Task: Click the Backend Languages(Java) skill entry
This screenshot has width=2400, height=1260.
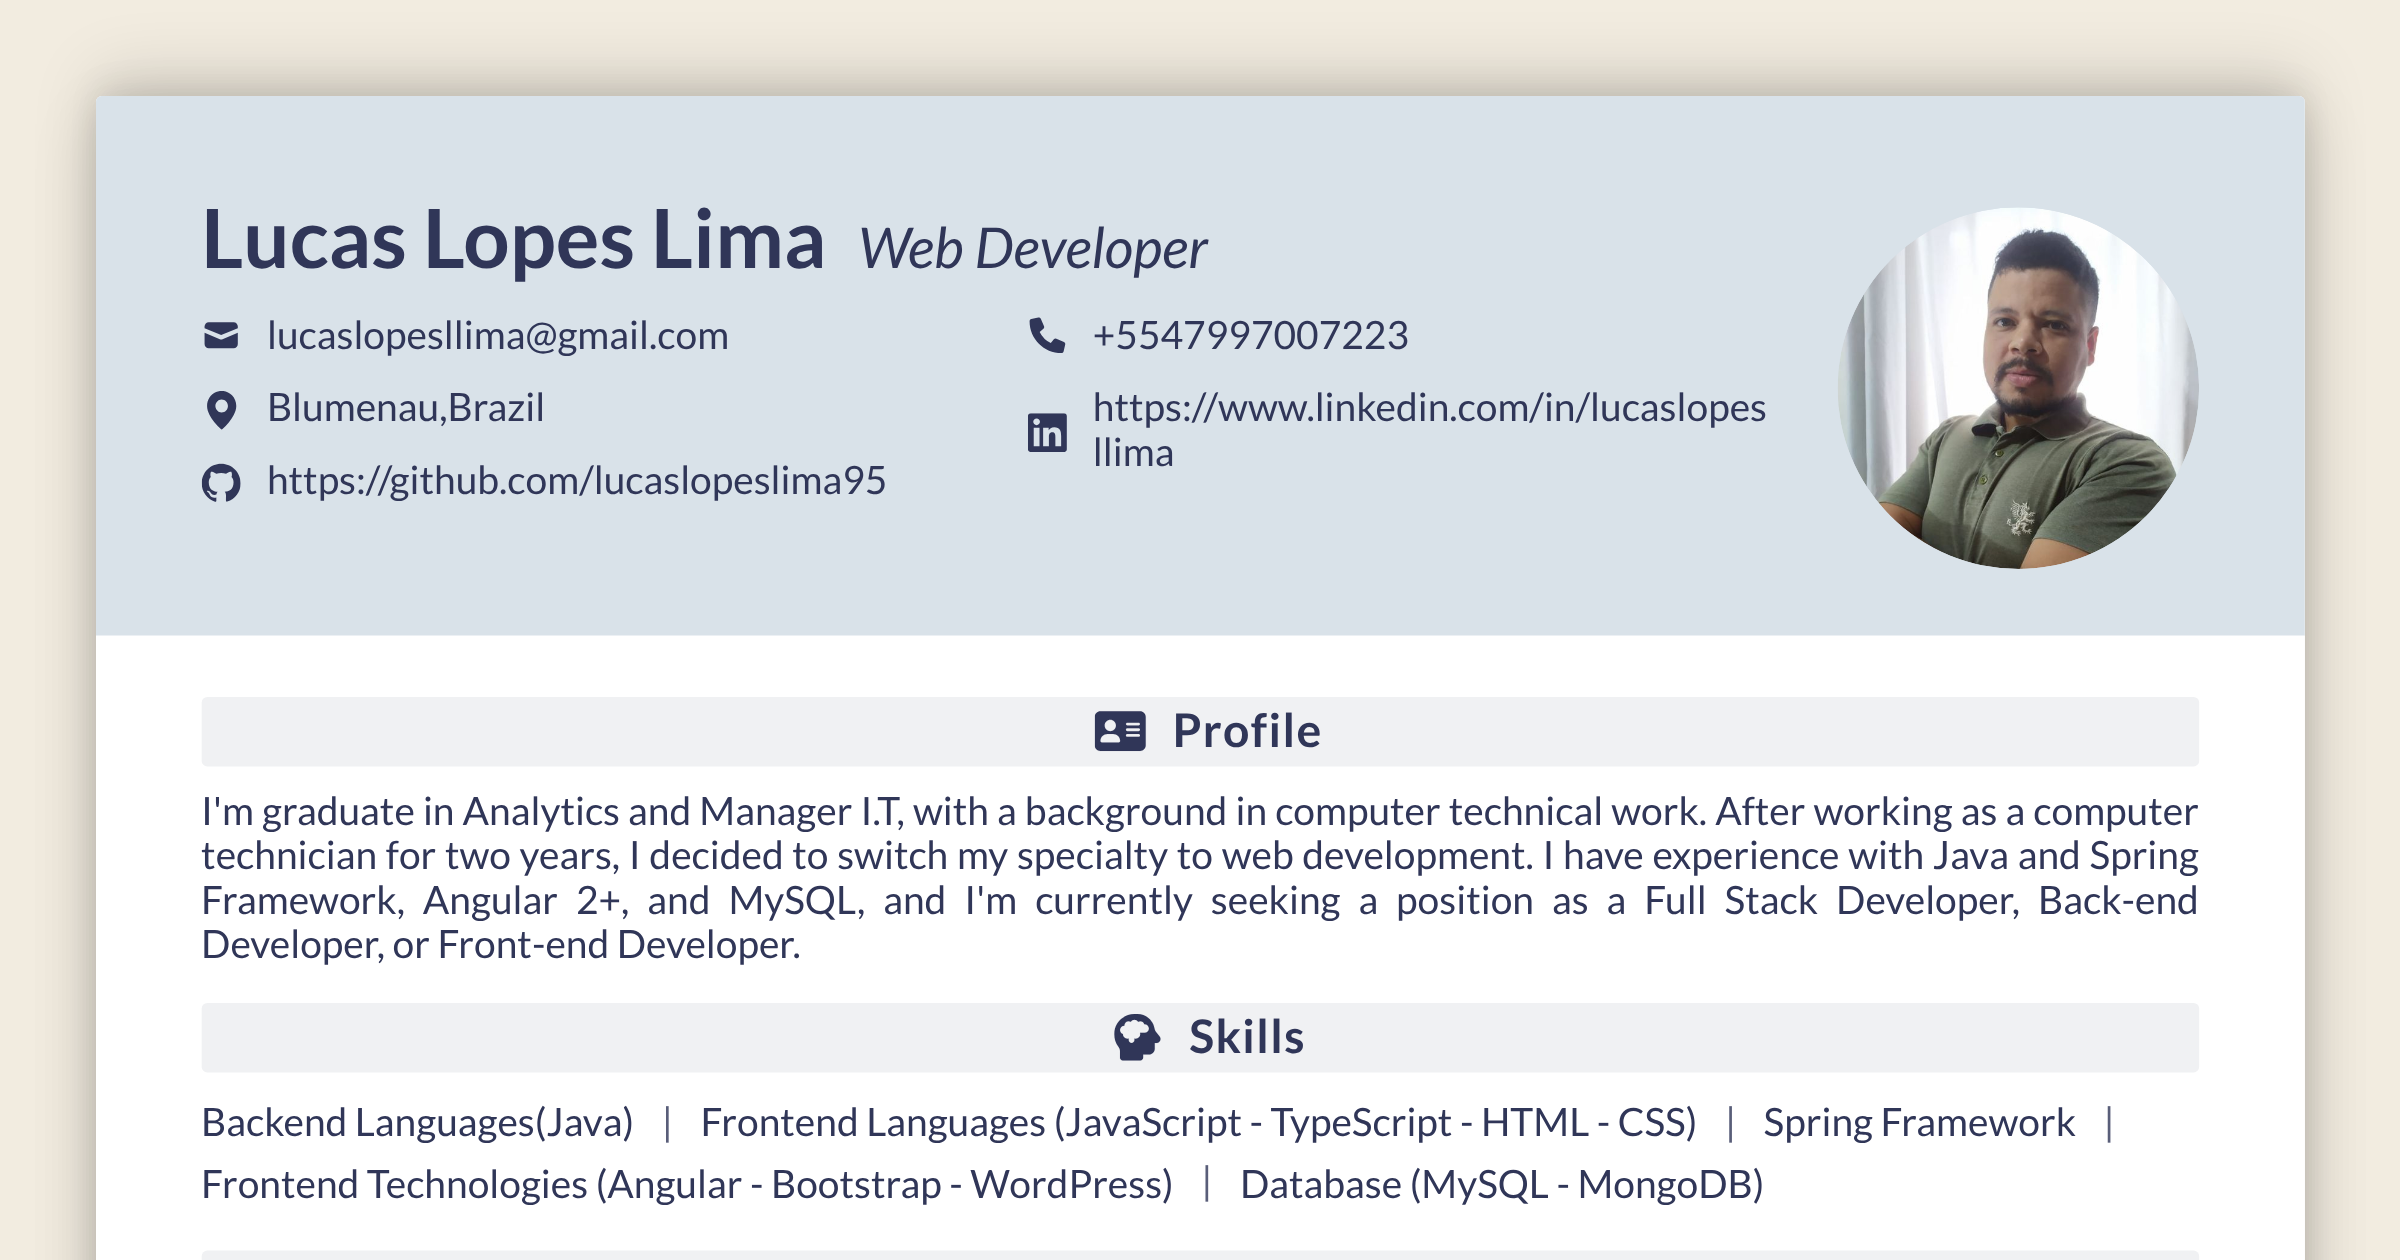Action: click(x=418, y=1122)
